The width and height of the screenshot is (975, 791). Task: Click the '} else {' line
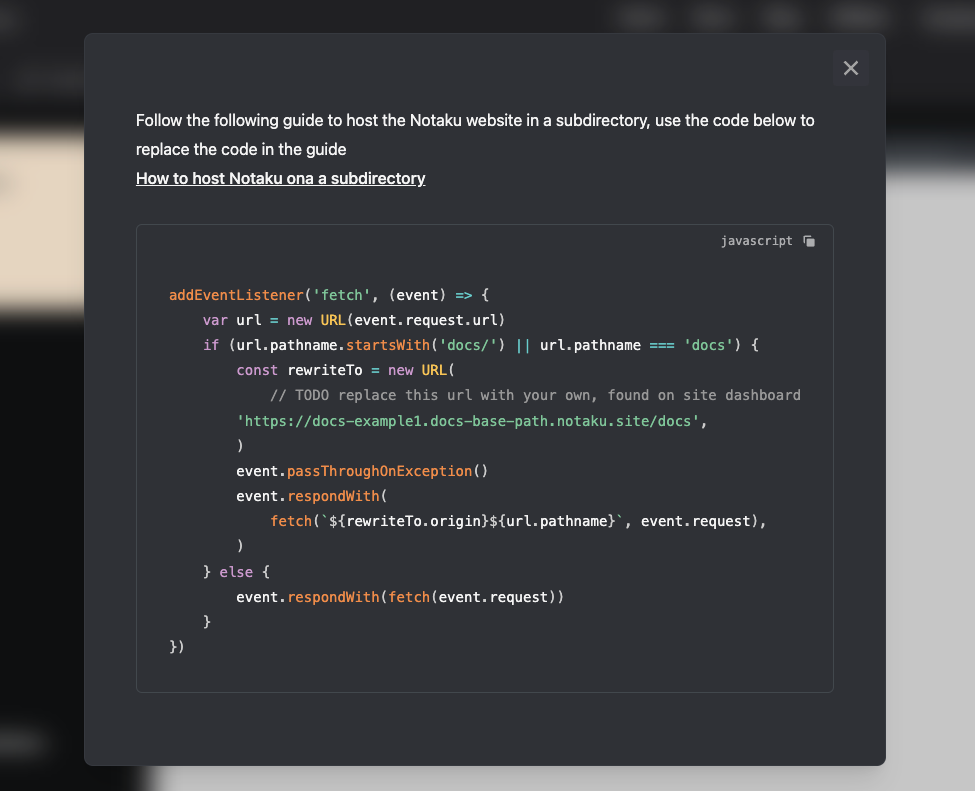coord(236,572)
